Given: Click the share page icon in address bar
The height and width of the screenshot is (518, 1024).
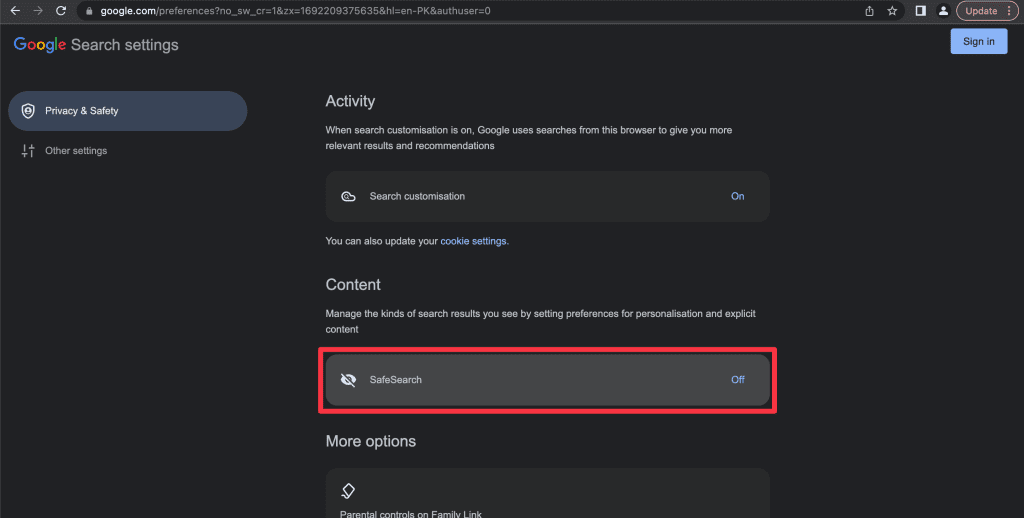Looking at the screenshot, I should click(869, 10).
